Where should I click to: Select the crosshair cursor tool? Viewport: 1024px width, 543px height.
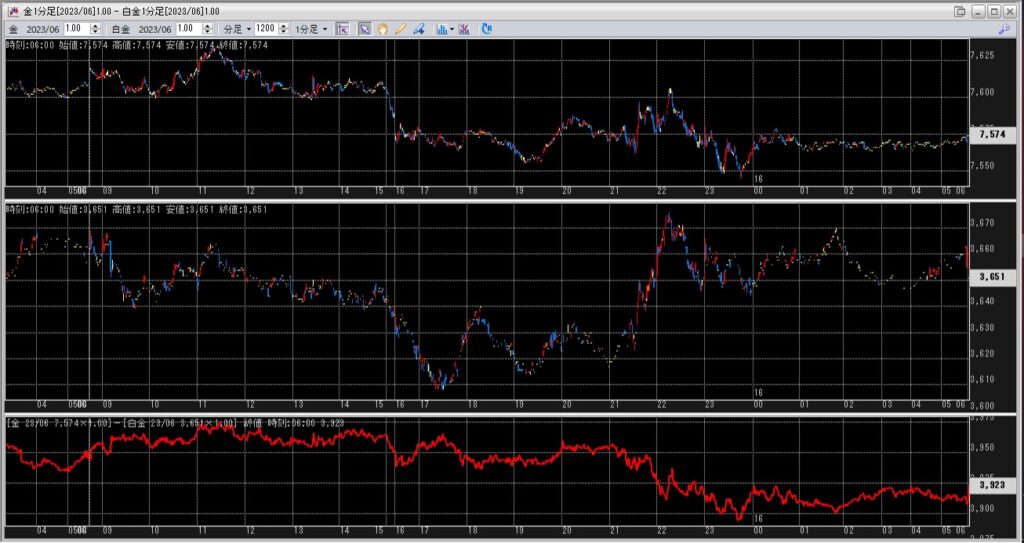click(x=343, y=29)
